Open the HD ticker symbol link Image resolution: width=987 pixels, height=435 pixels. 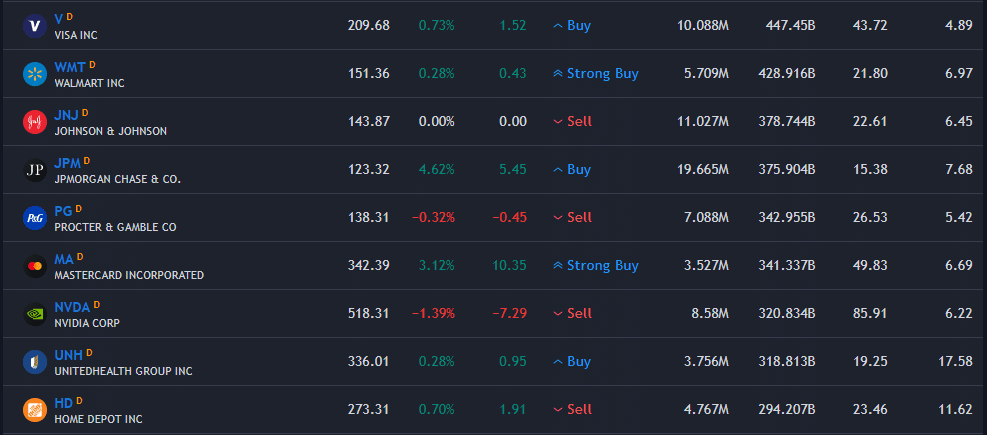click(63, 402)
